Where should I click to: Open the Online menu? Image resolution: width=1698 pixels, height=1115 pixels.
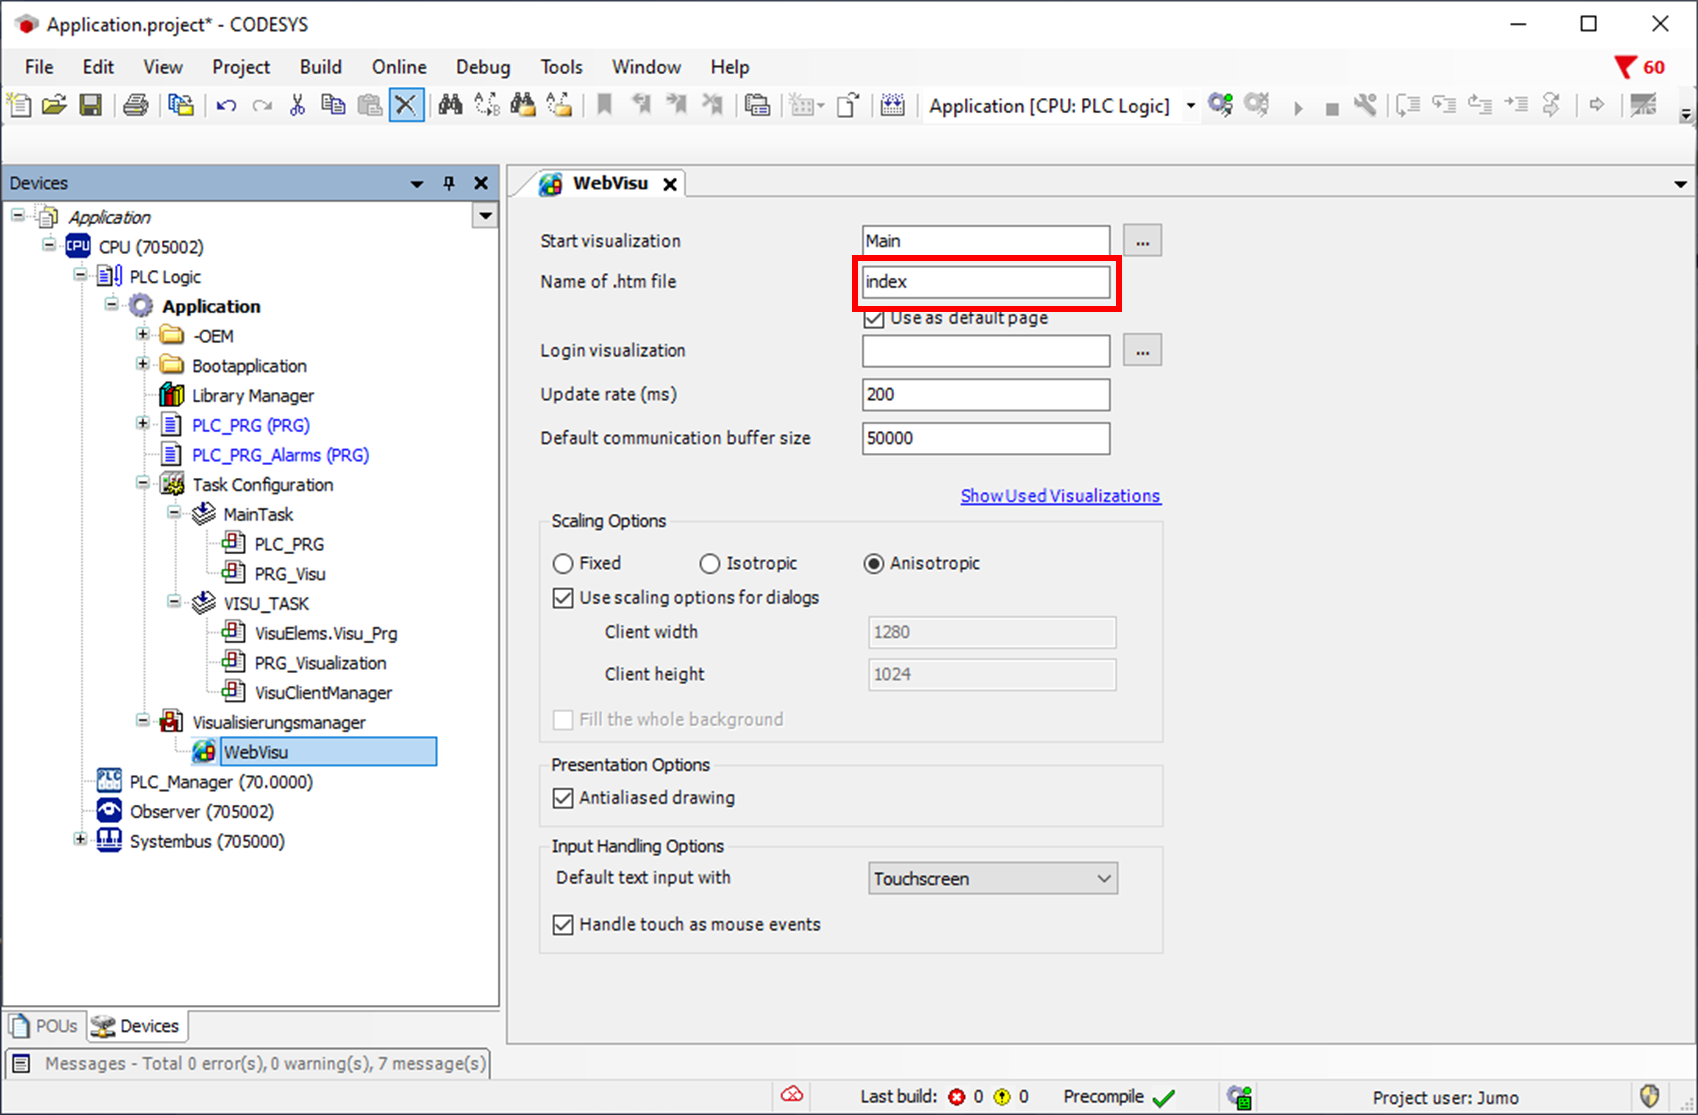(399, 67)
